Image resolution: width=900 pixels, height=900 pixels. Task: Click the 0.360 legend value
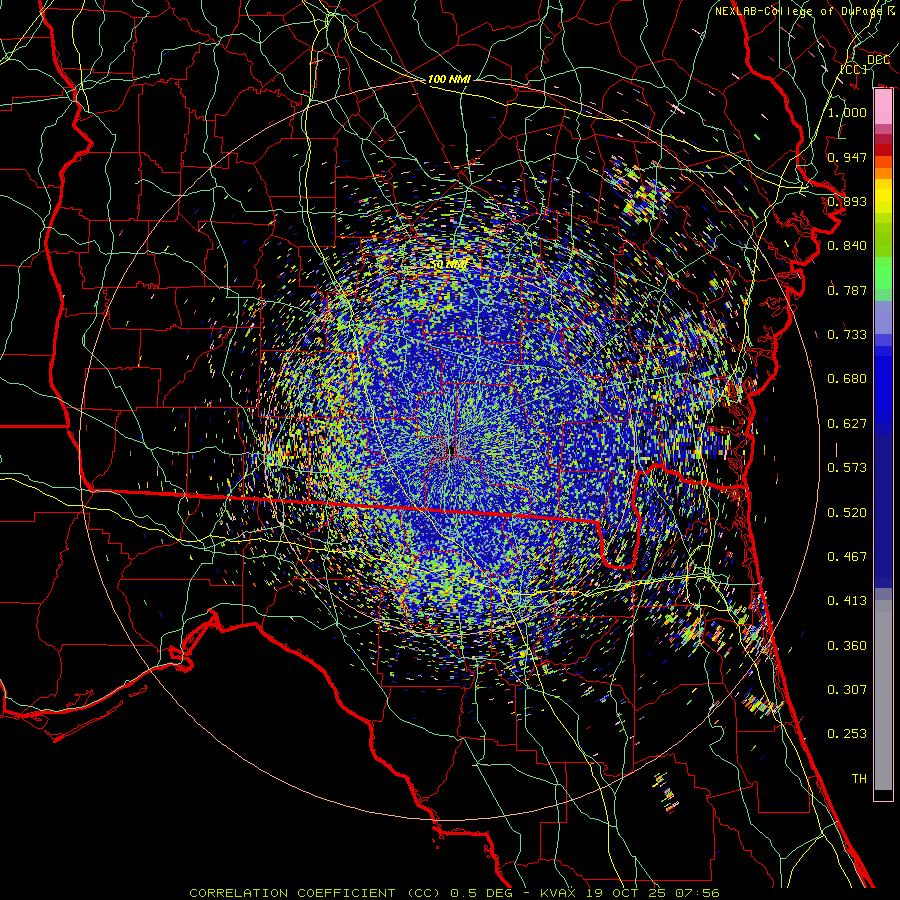(x=847, y=646)
